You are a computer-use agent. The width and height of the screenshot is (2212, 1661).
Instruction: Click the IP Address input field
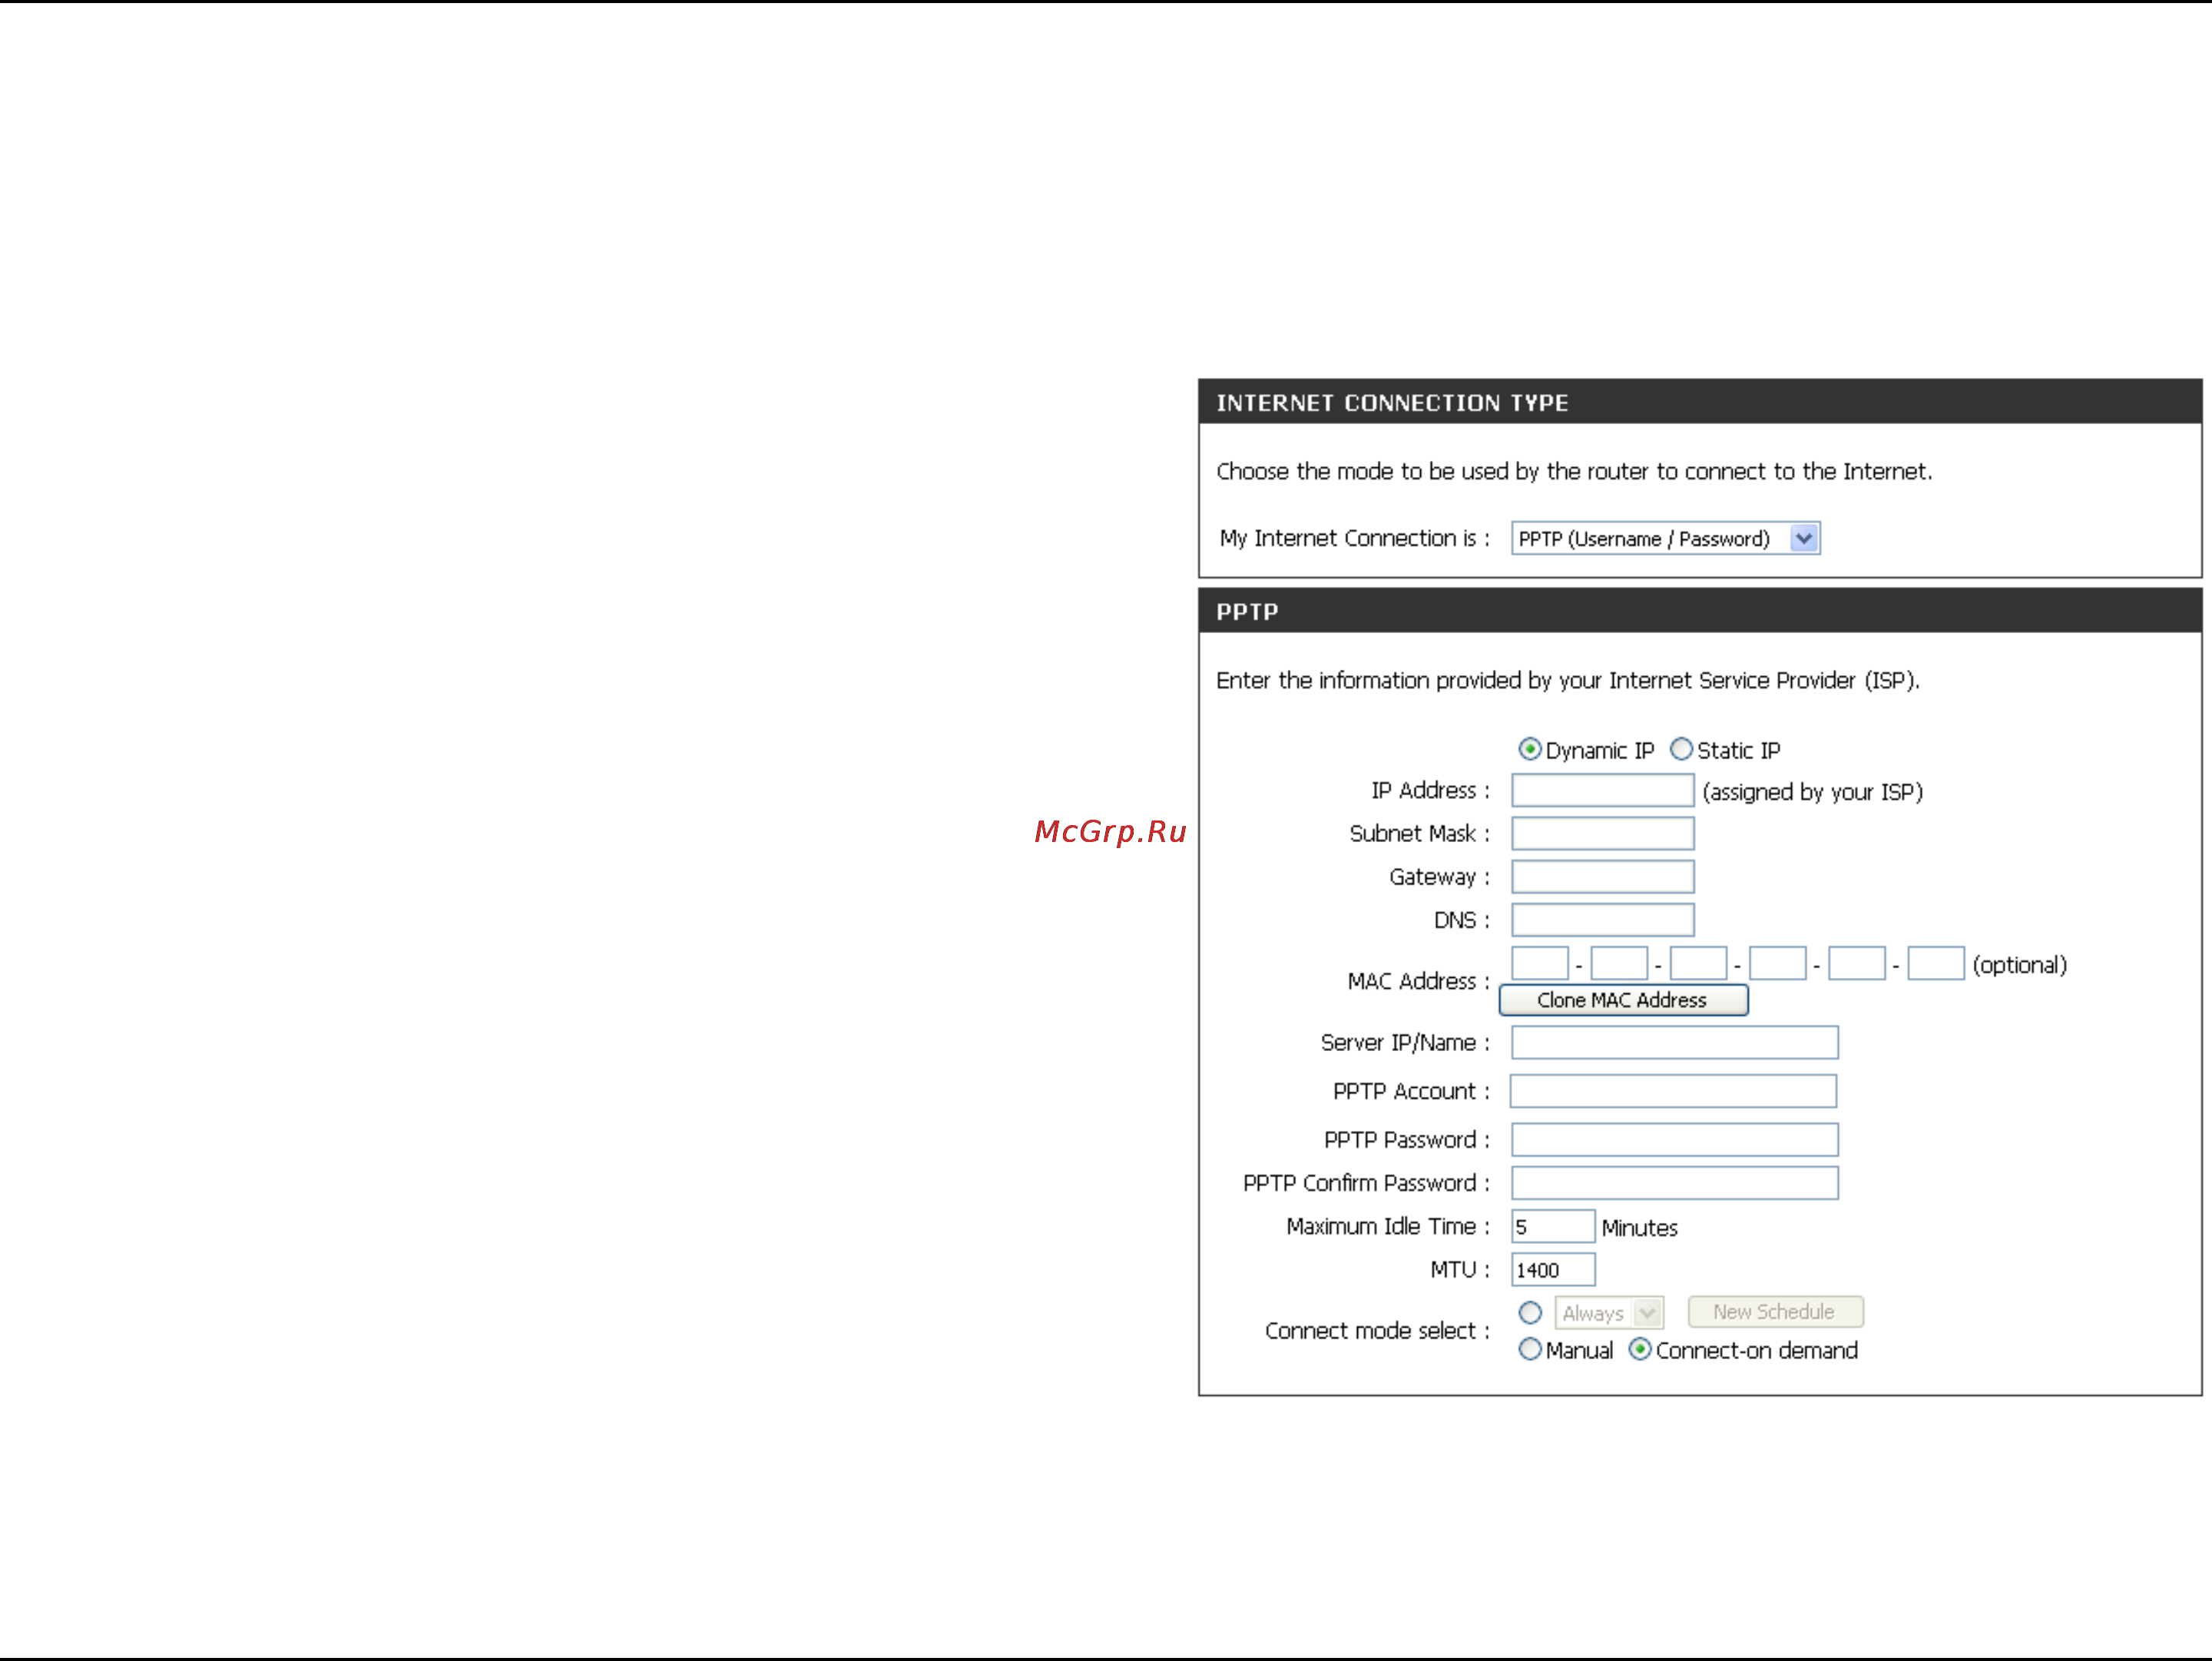click(1602, 790)
